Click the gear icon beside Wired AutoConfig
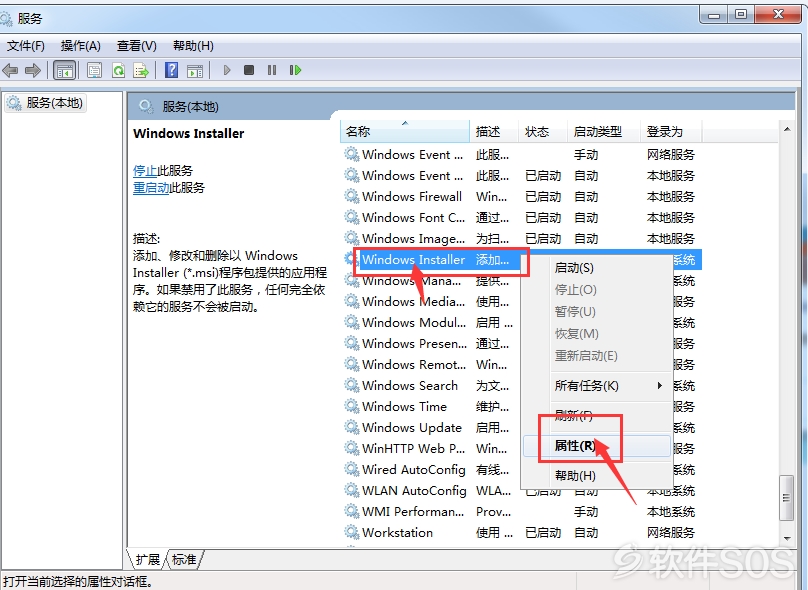The height and width of the screenshot is (590, 808). (352, 469)
